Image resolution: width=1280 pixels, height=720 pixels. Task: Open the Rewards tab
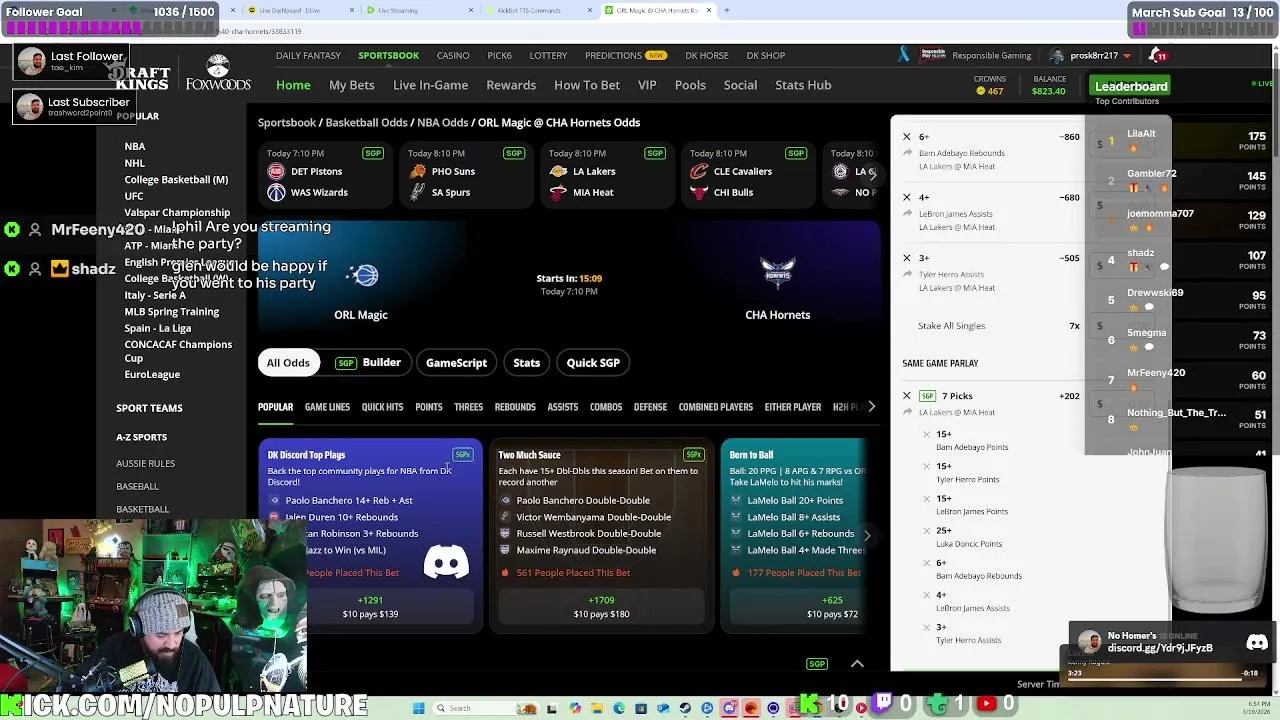(x=511, y=85)
